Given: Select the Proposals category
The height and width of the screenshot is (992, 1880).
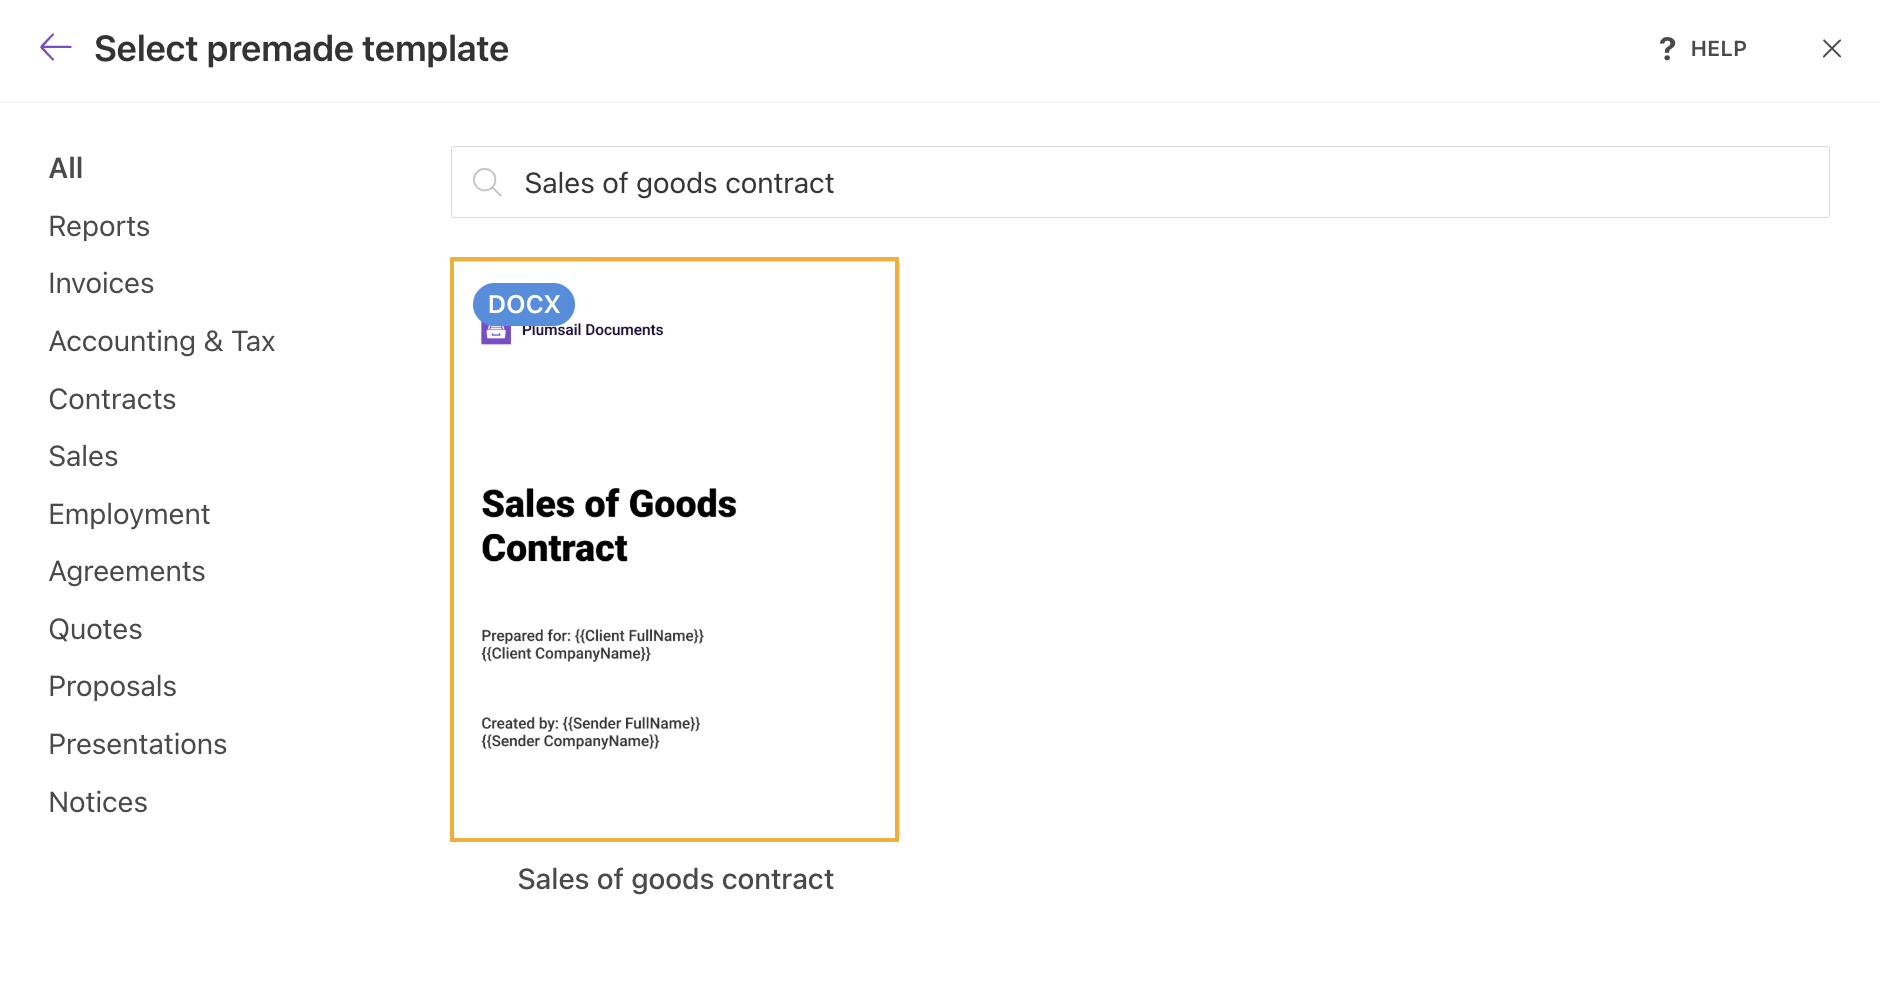Looking at the screenshot, I should [x=112, y=686].
